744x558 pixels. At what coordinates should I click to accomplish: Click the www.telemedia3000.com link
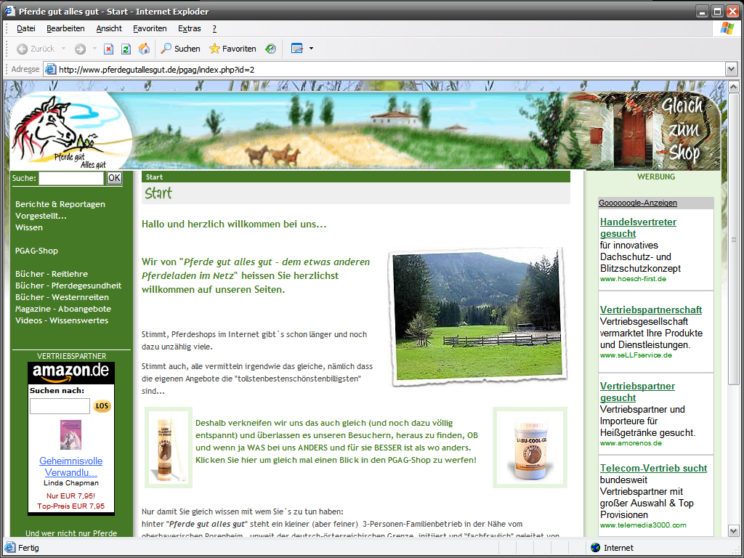coord(643,525)
